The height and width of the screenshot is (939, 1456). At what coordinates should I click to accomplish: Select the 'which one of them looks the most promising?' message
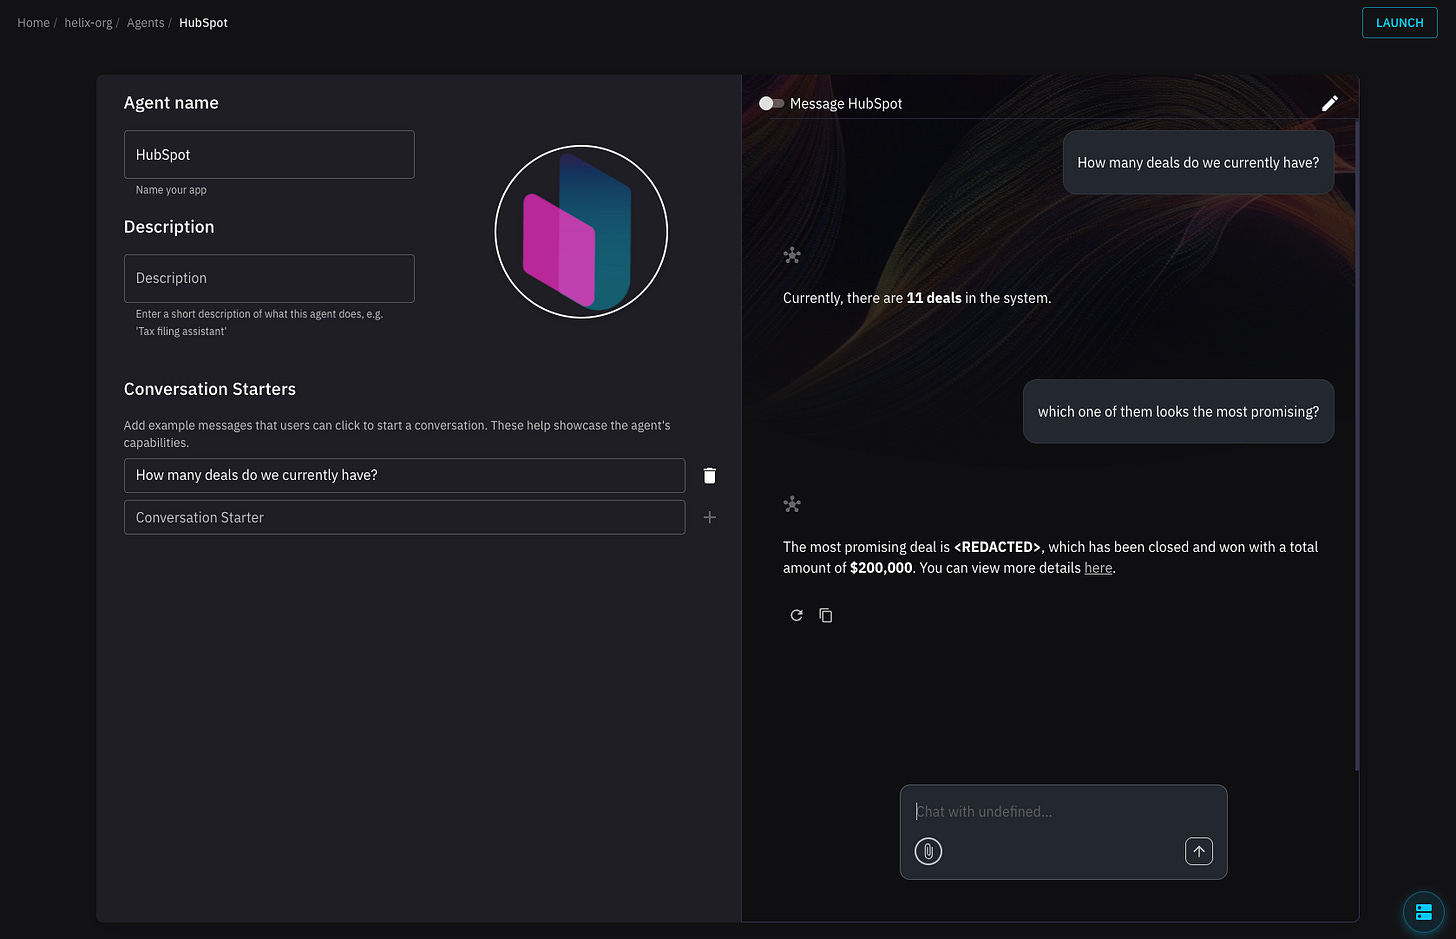tap(1178, 411)
